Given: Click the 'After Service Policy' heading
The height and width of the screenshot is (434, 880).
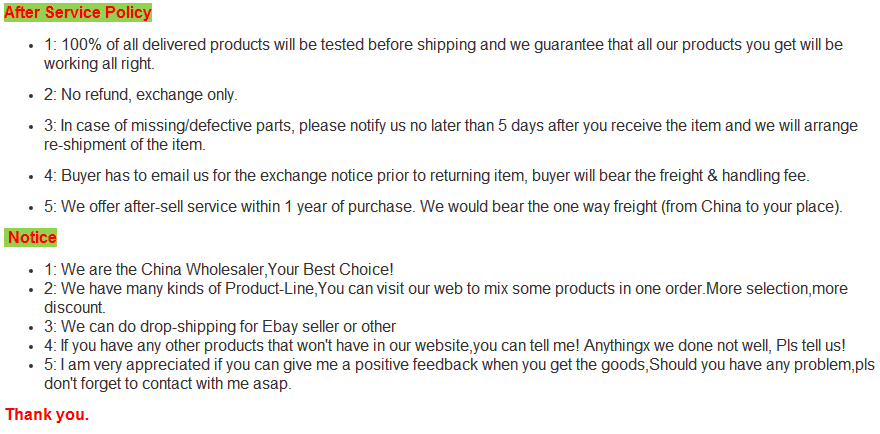Looking at the screenshot, I should (x=78, y=13).
